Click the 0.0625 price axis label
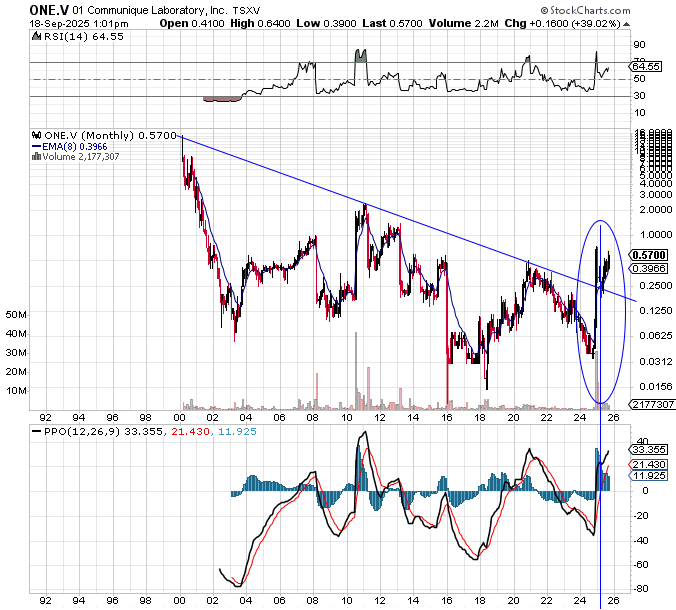 coord(656,336)
